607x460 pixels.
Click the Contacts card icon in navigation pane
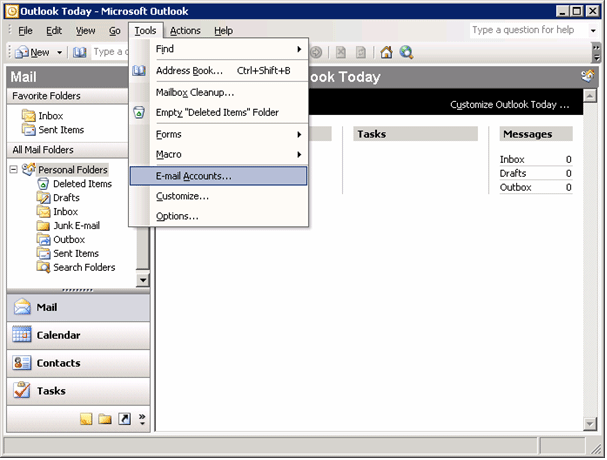coord(22,363)
